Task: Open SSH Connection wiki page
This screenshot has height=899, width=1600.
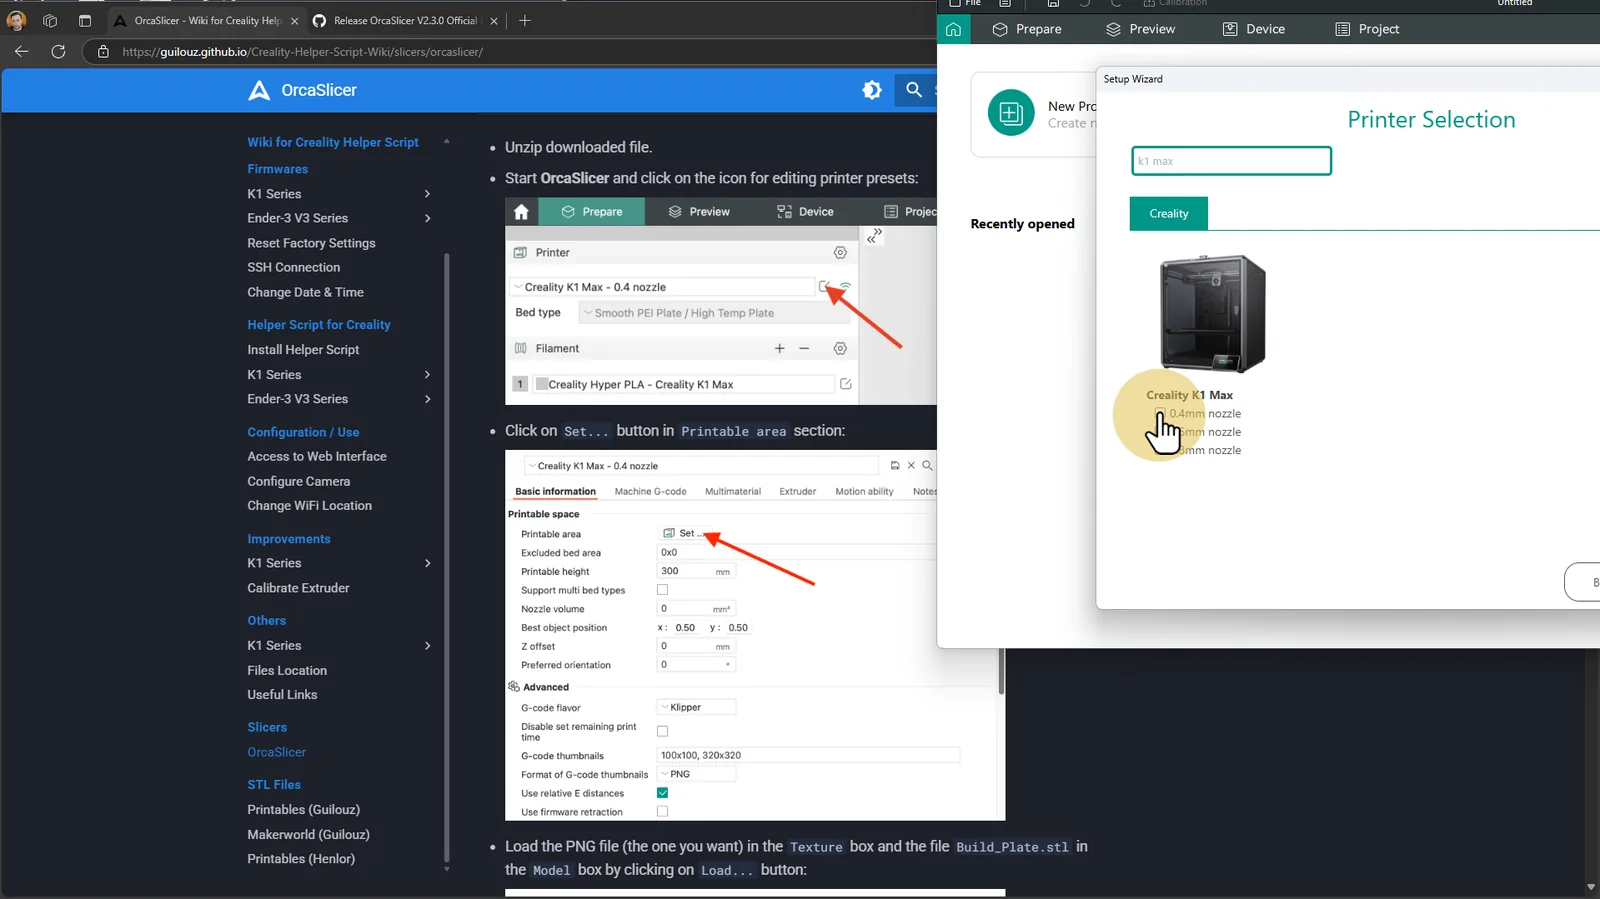Action: coord(294,267)
